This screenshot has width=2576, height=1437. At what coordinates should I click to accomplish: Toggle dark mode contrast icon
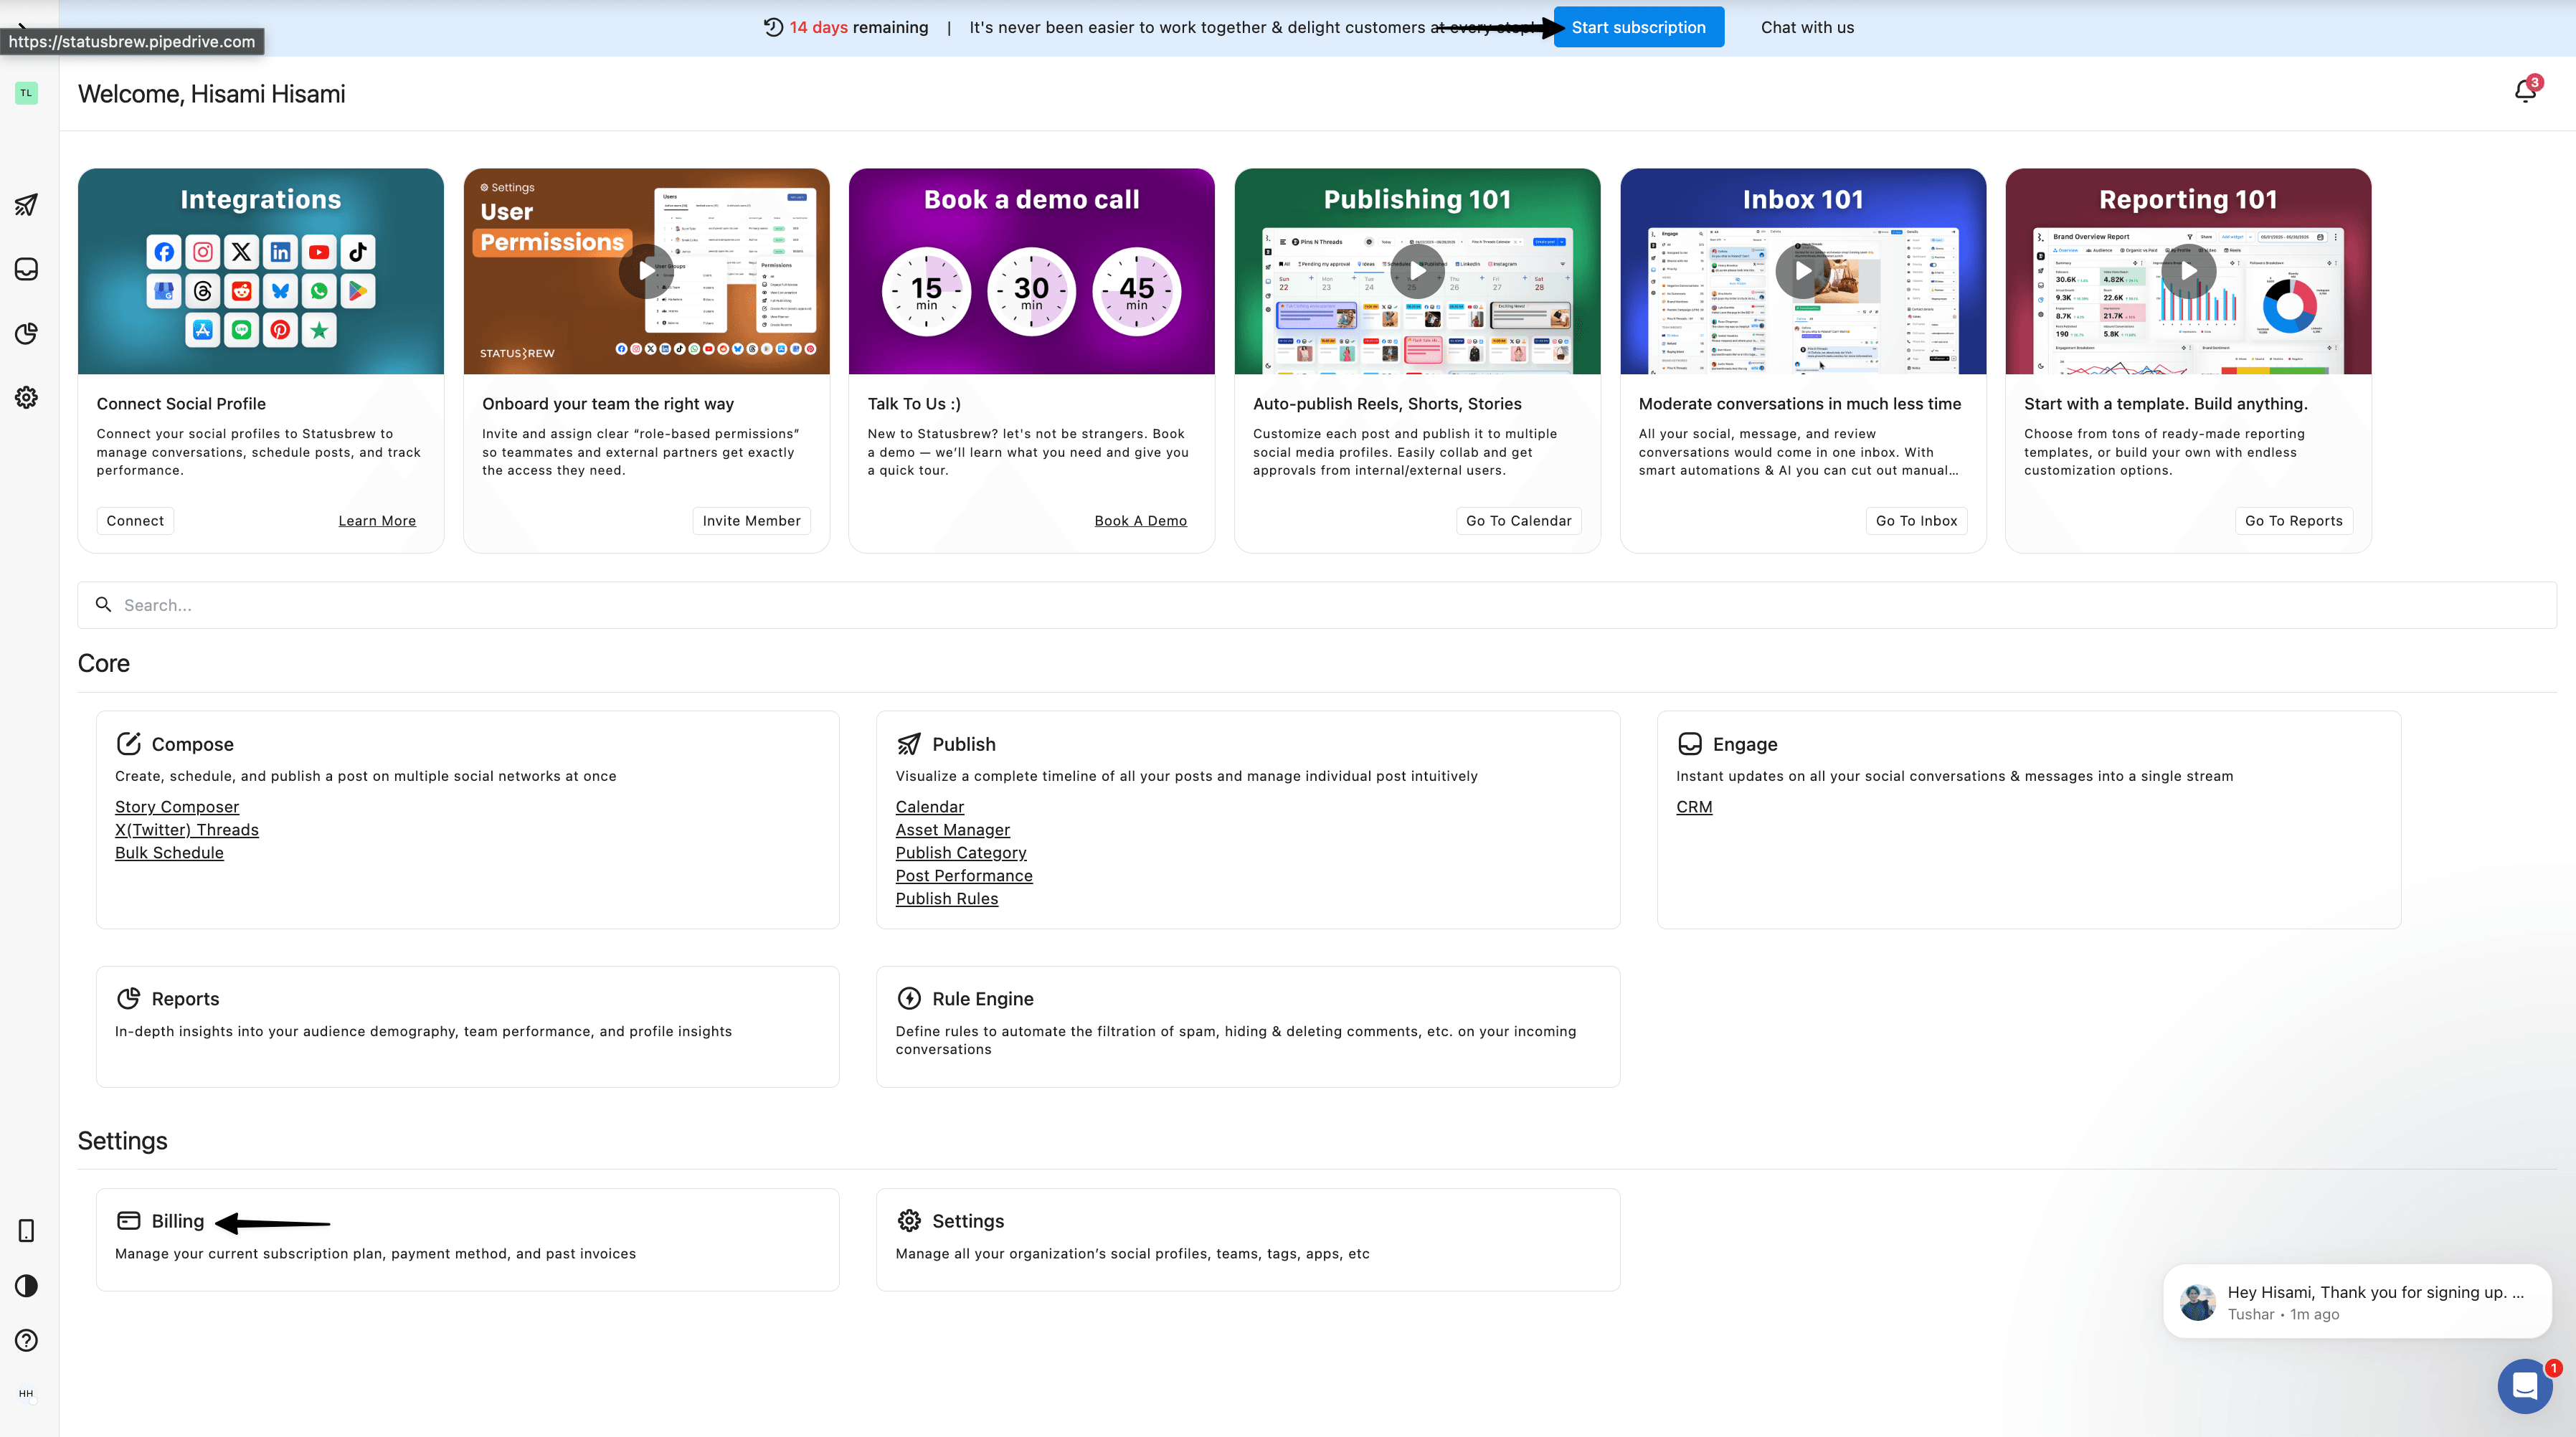(27, 1286)
